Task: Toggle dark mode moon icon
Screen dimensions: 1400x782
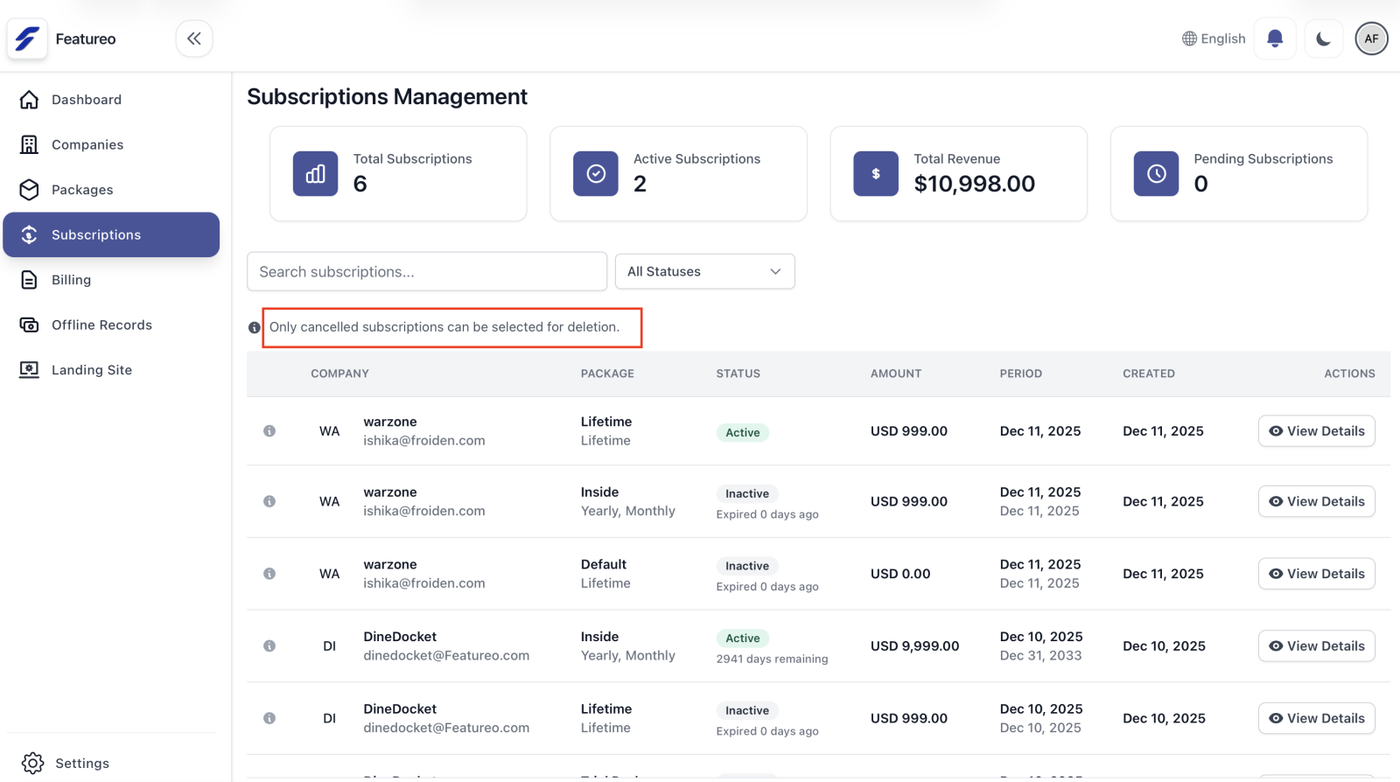Action: [1323, 39]
